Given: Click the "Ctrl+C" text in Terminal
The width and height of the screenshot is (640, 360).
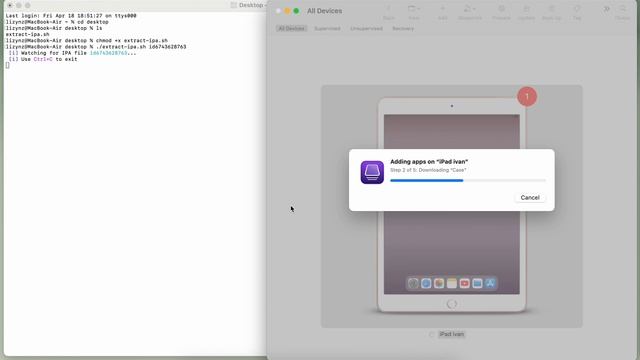Looking at the screenshot, I should [x=43, y=59].
